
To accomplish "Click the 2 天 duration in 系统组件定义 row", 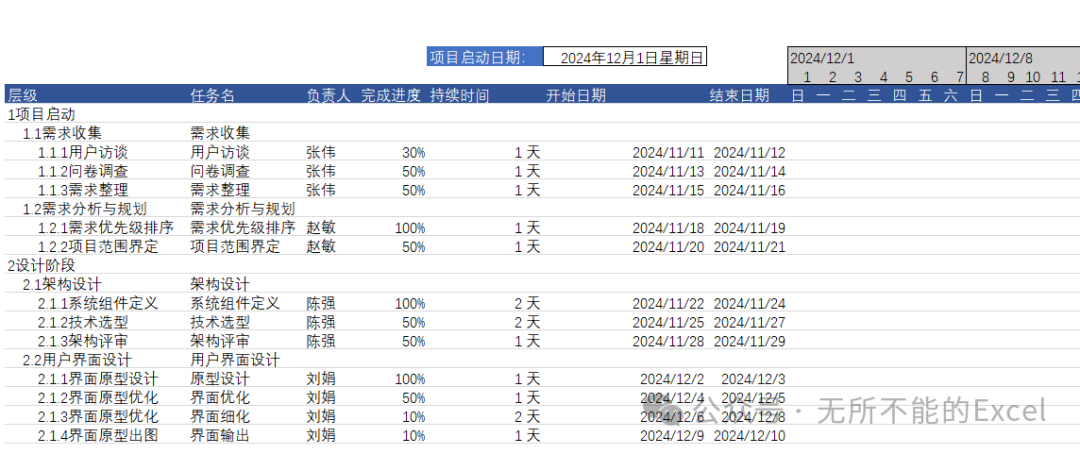I will 527,303.
